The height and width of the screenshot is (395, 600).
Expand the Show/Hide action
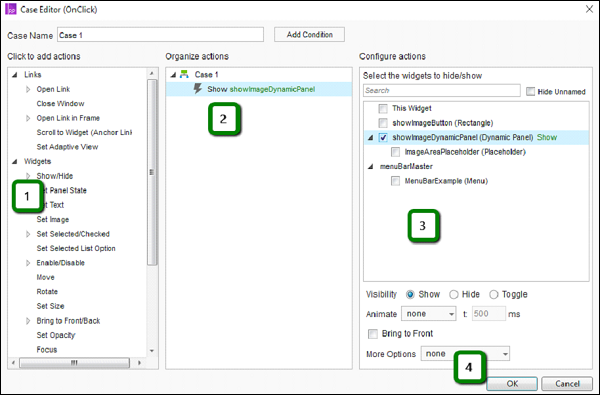28,176
